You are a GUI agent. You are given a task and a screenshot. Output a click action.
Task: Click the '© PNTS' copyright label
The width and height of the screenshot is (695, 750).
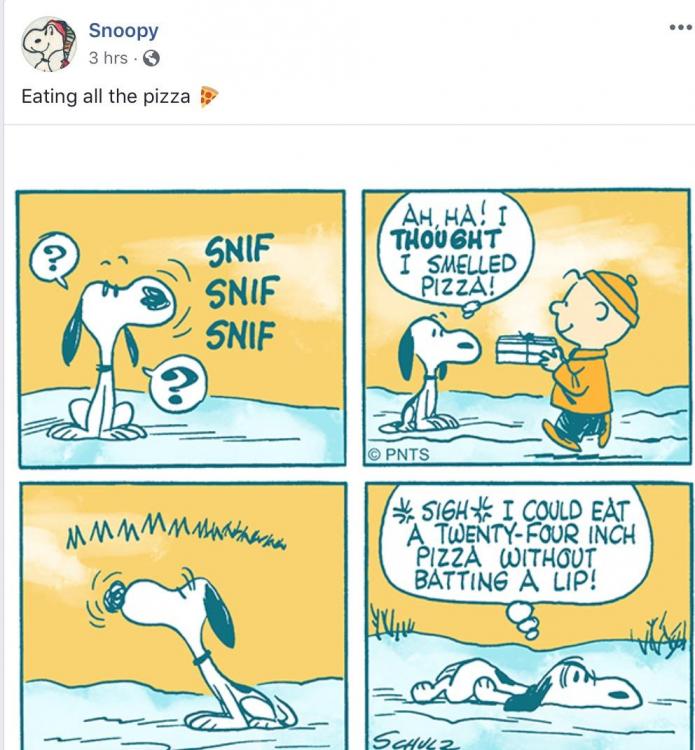(399, 454)
